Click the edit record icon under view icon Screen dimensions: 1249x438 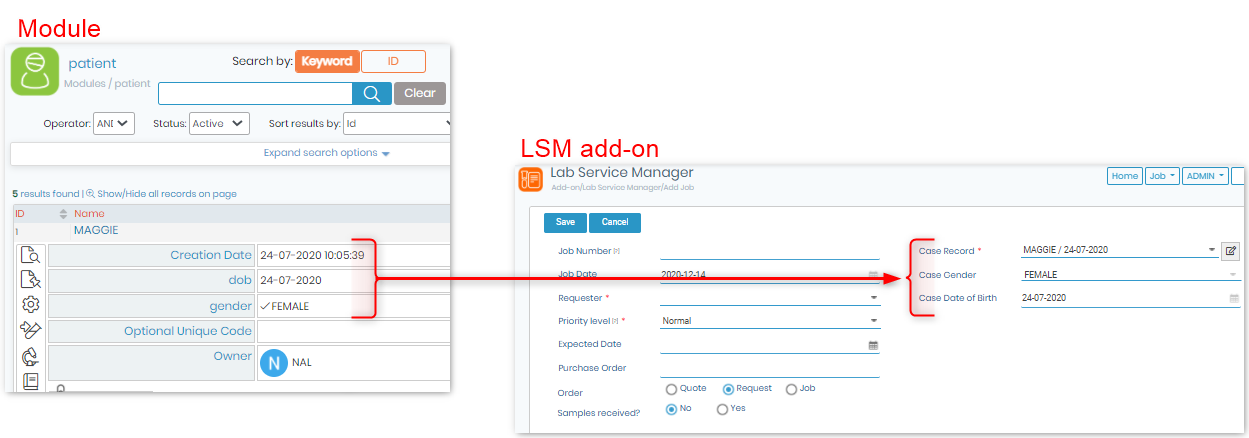point(31,279)
